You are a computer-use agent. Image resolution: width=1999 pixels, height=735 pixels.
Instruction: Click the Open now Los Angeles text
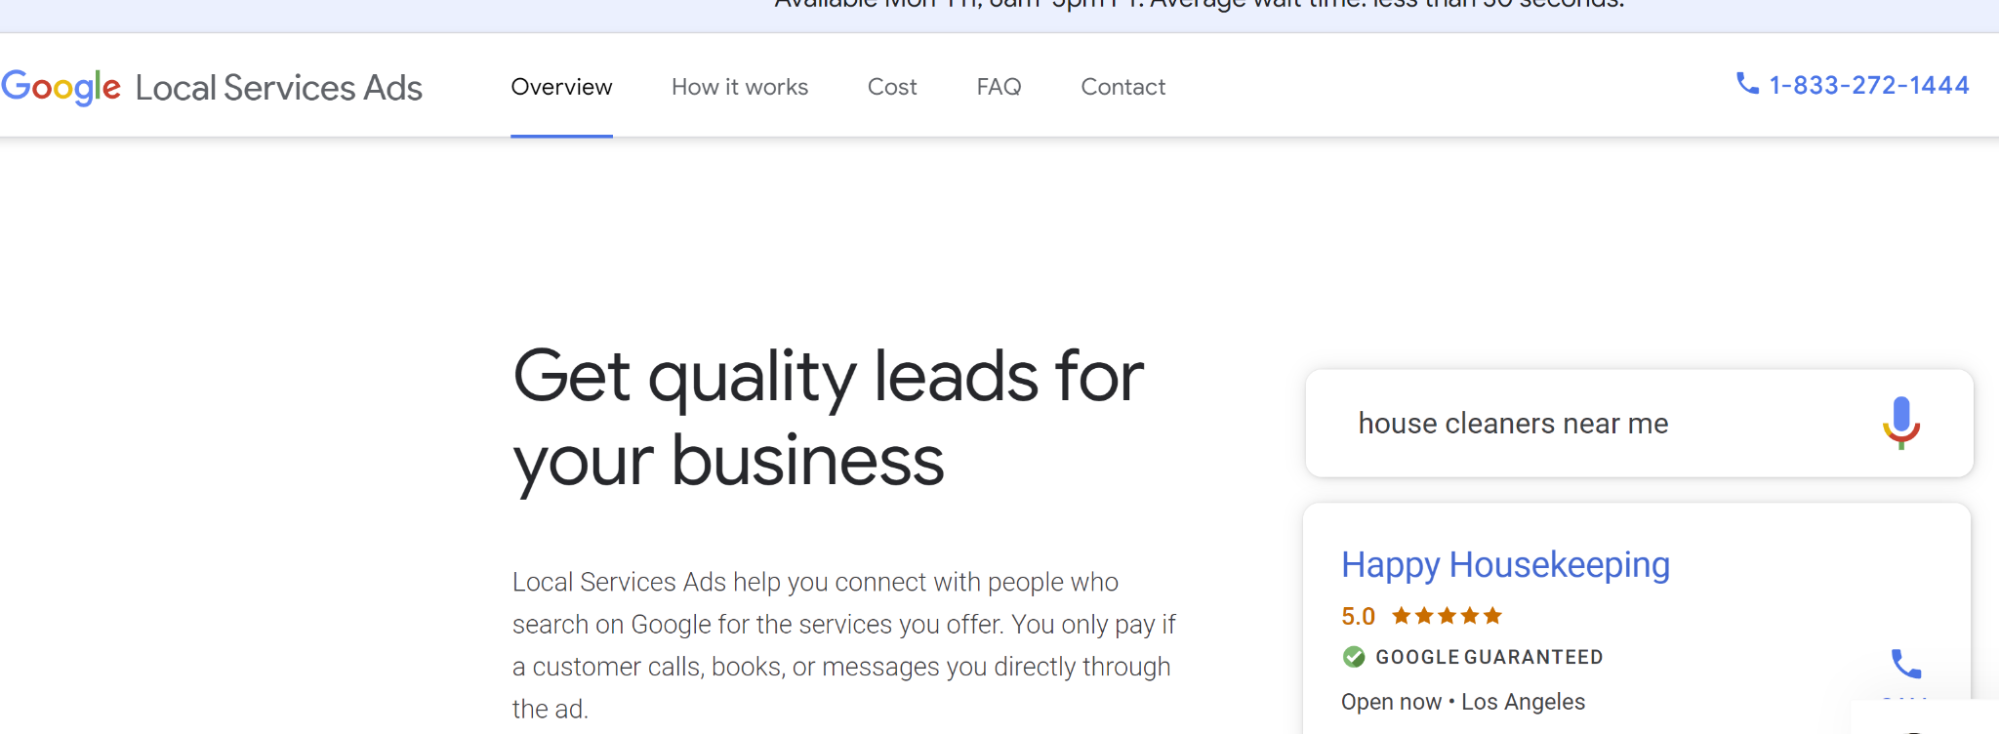pos(1462,701)
